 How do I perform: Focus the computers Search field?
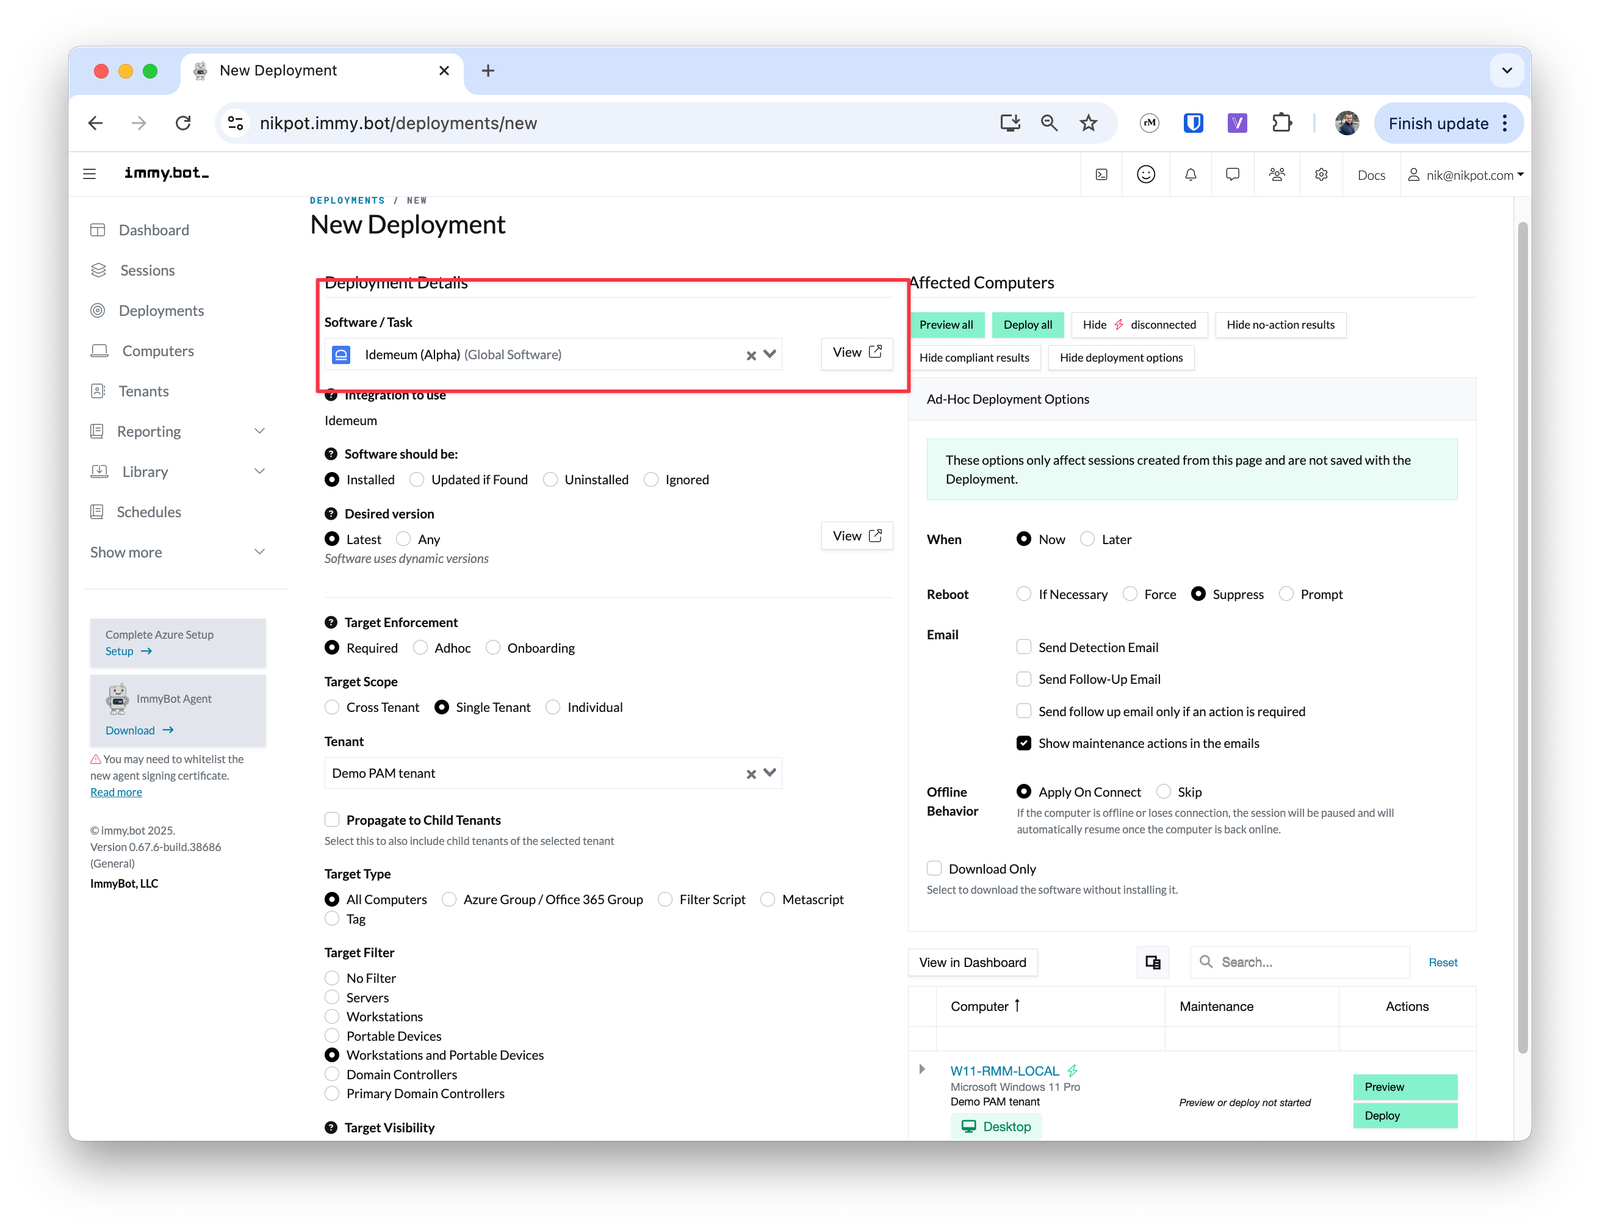click(1300, 962)
